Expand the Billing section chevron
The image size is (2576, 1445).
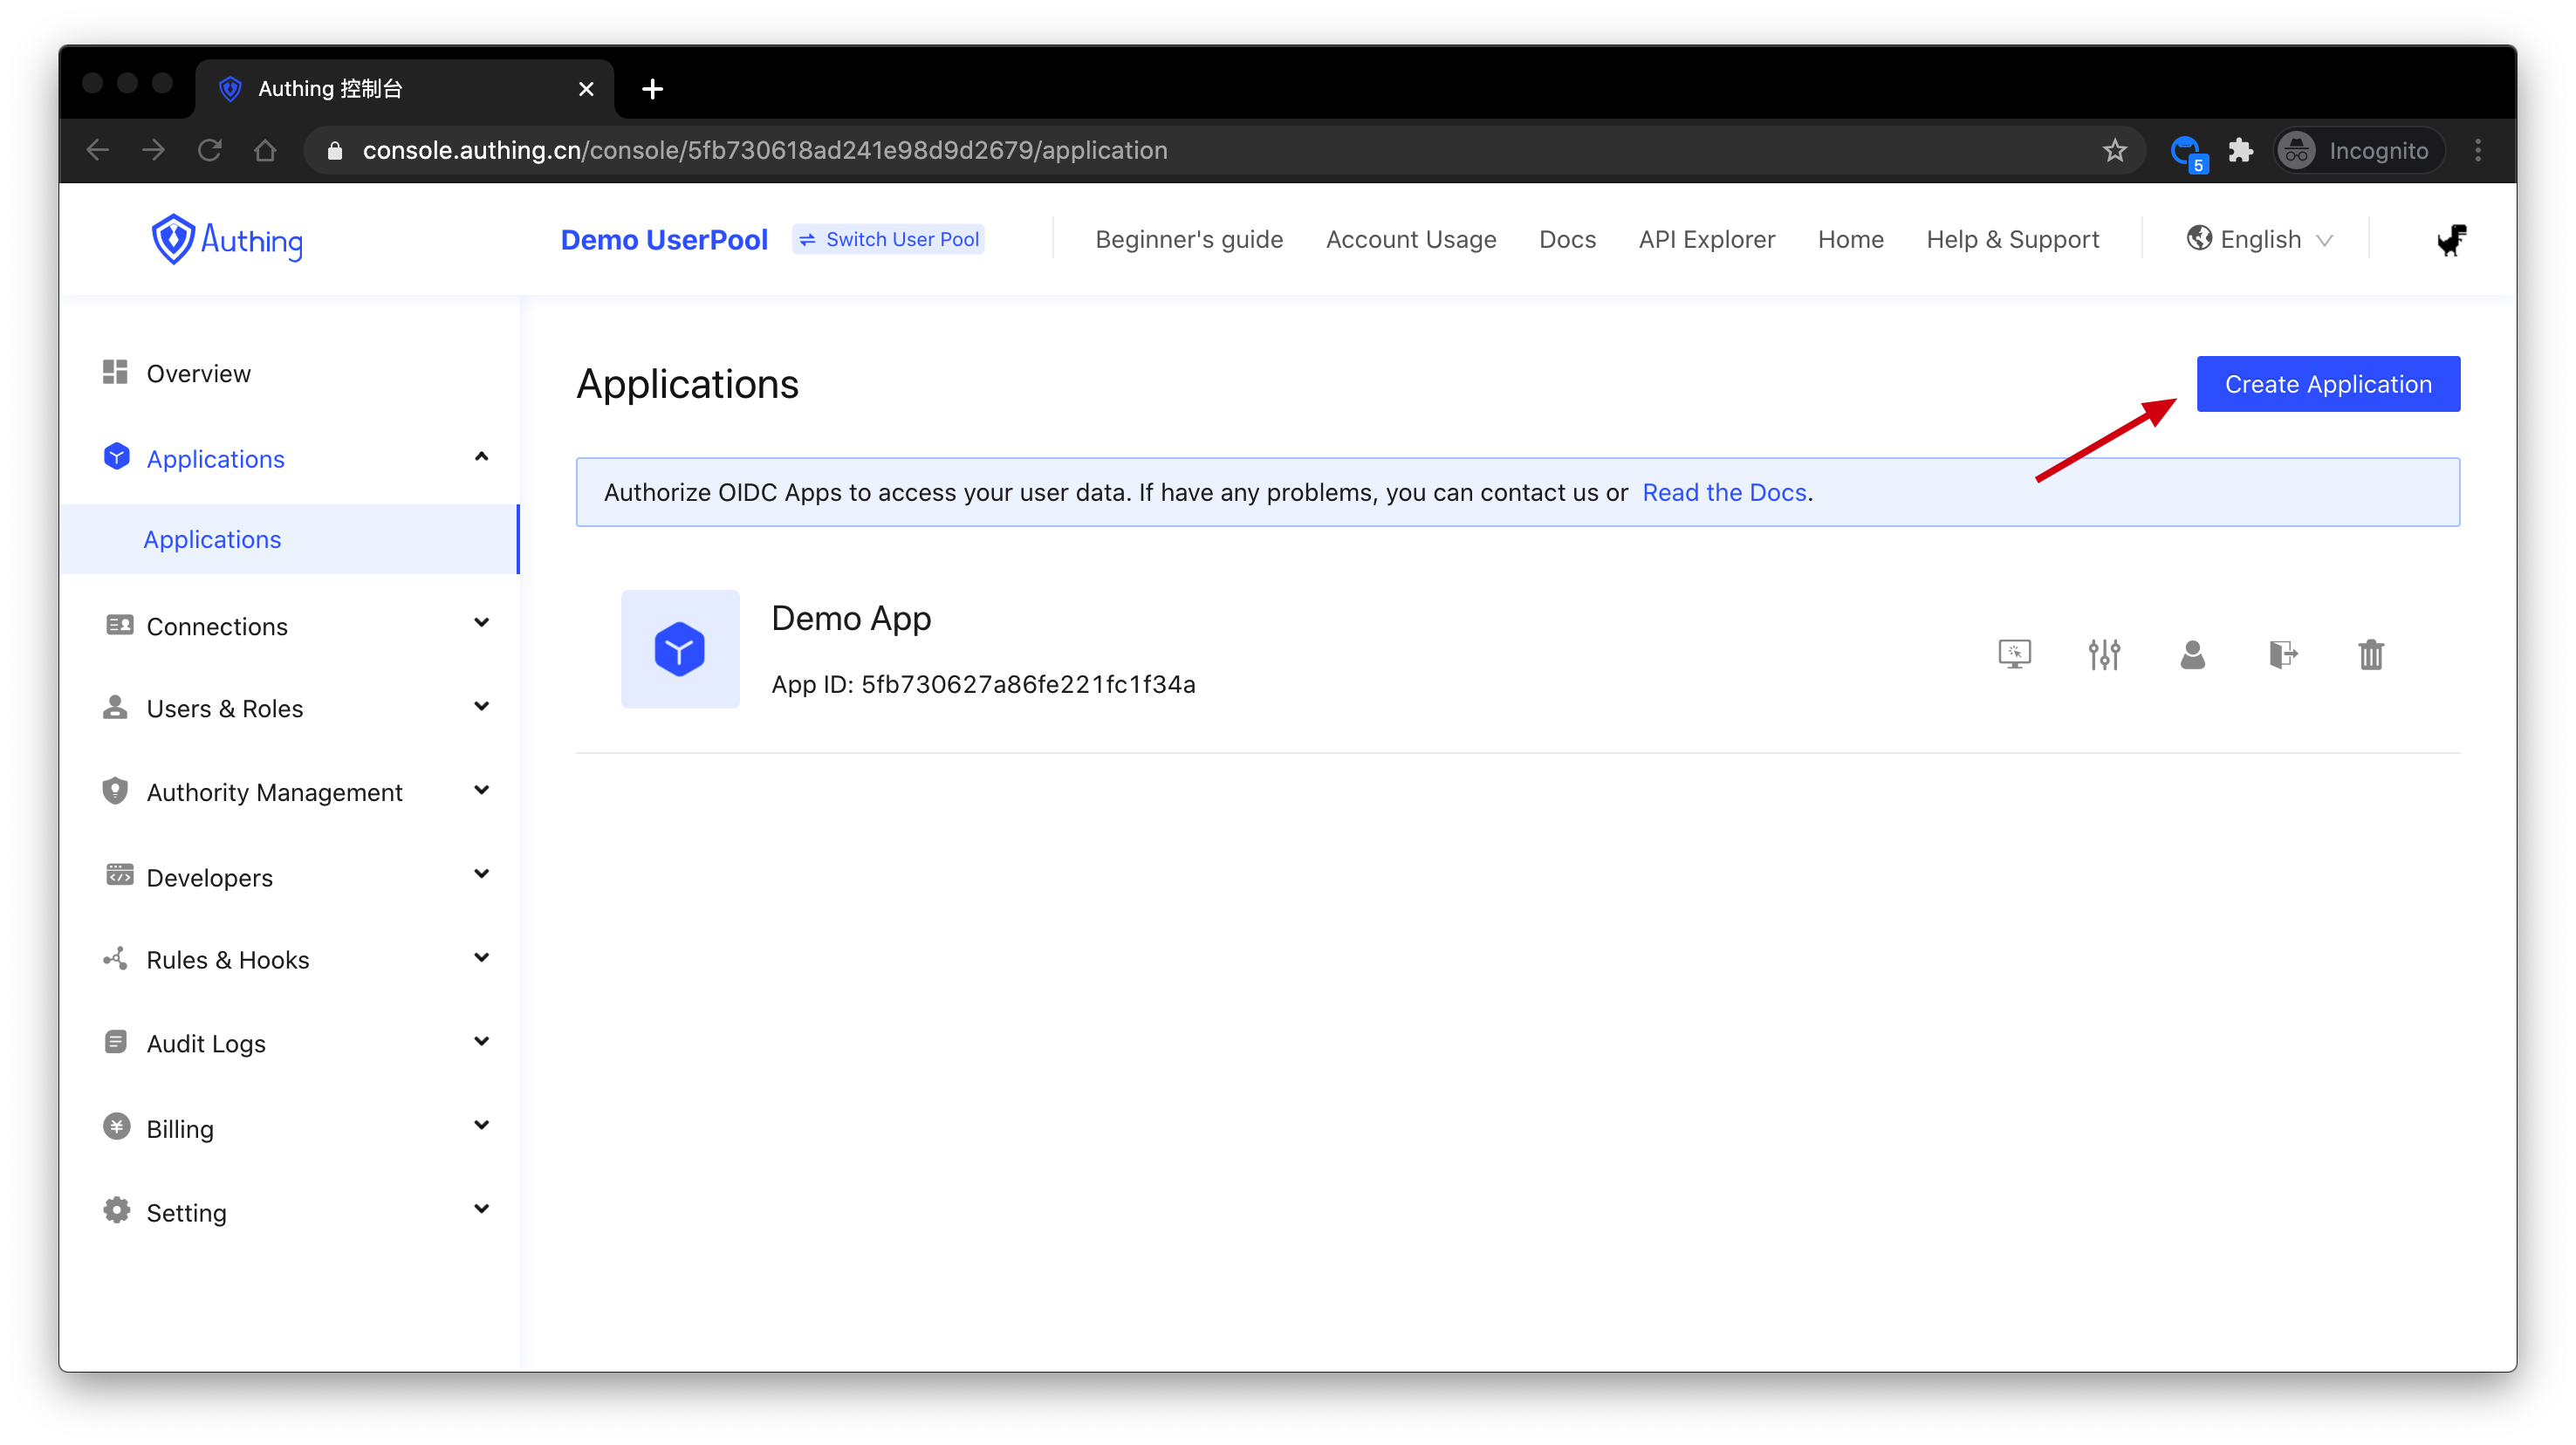click(x=481, y=1125)
